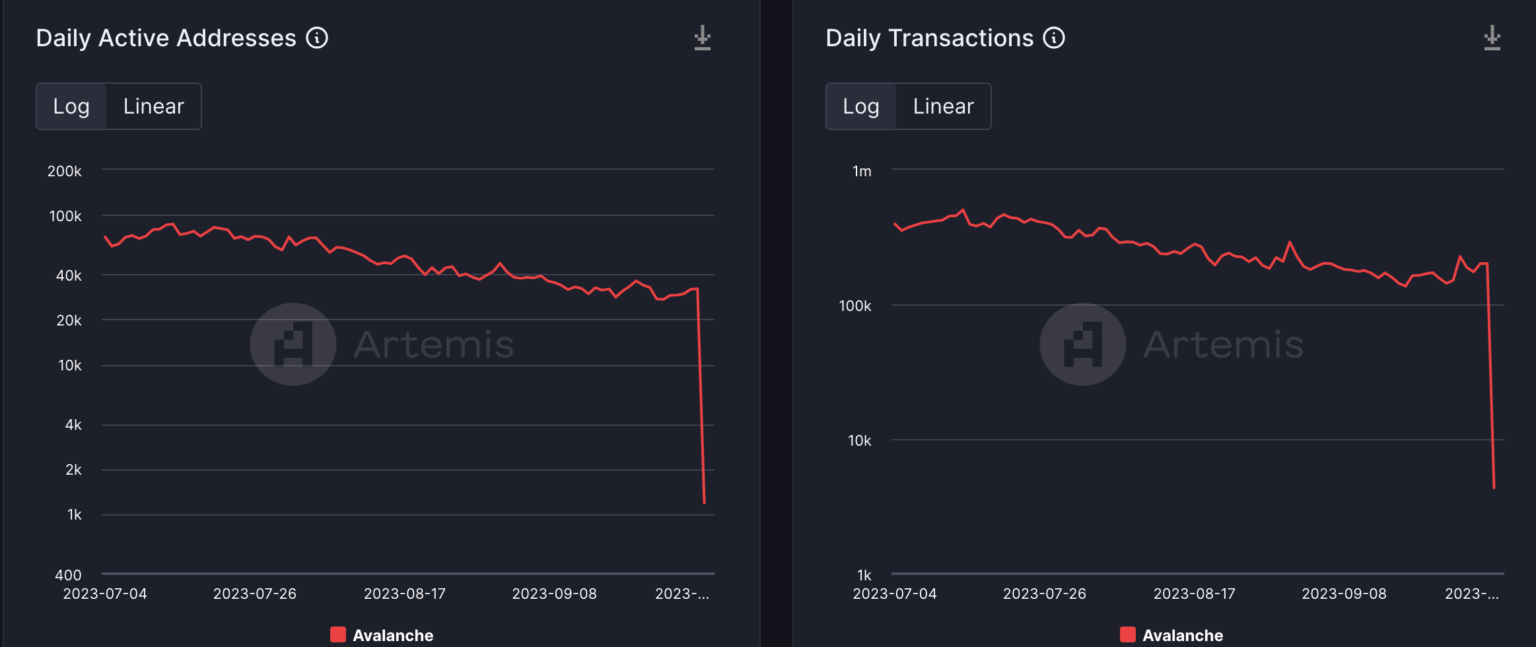Toggle red Avalanche legend swatch under addresses chart
The image size is (1536, 647).
[338, 635]
